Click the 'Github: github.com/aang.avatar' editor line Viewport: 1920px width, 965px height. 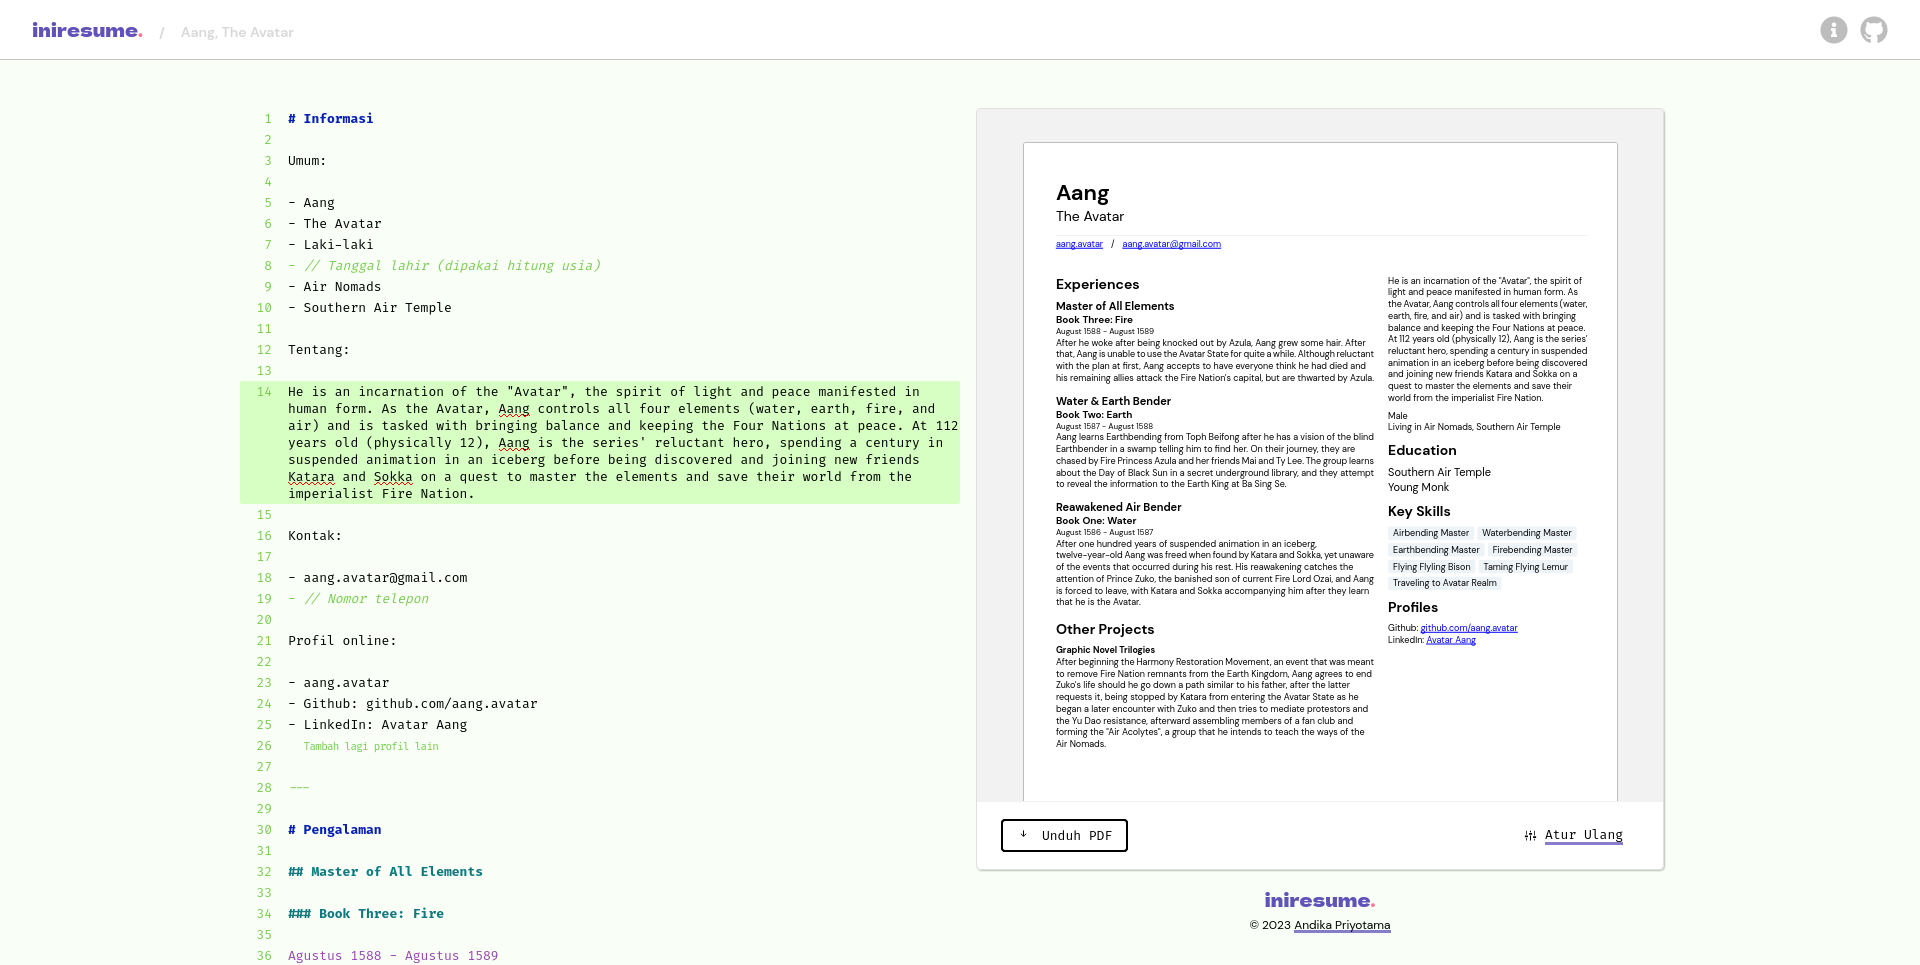(412, 704)
